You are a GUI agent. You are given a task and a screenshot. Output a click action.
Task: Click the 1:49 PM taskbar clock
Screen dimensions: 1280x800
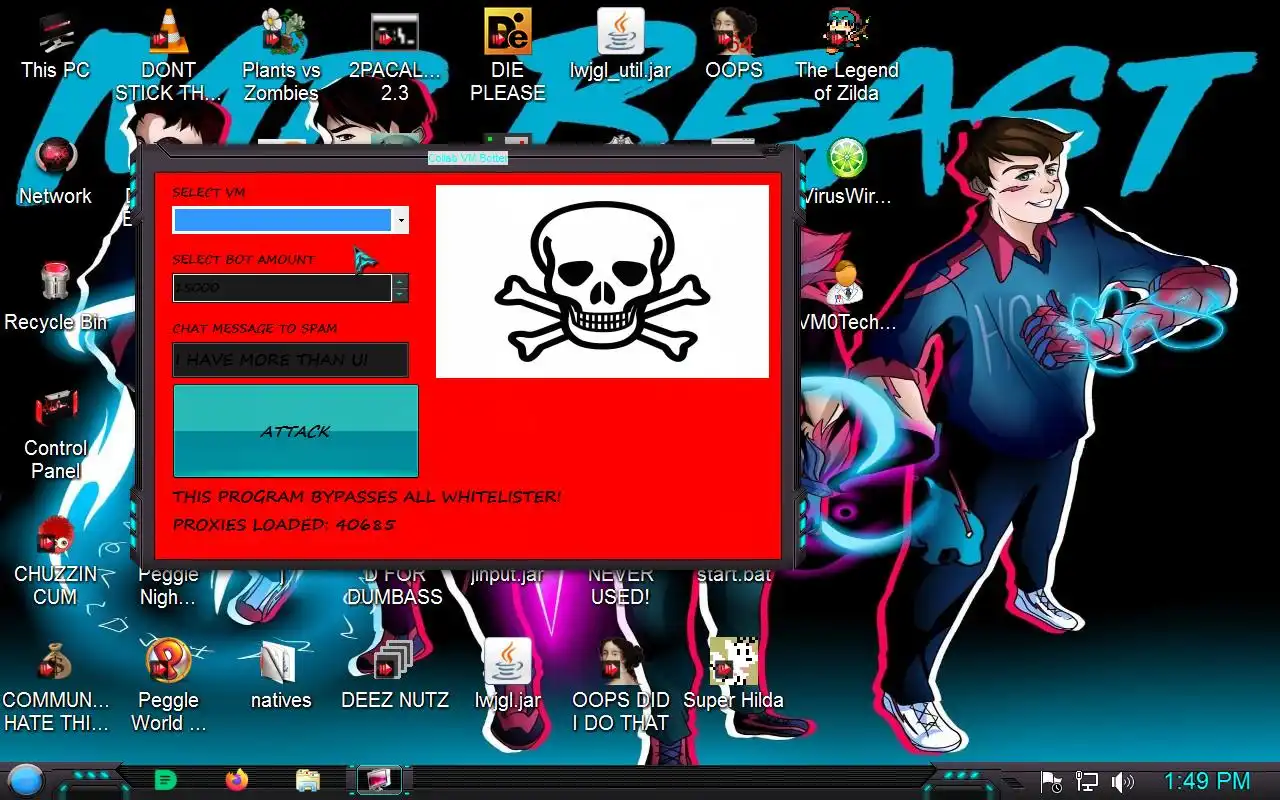[x=1207, y=781]
